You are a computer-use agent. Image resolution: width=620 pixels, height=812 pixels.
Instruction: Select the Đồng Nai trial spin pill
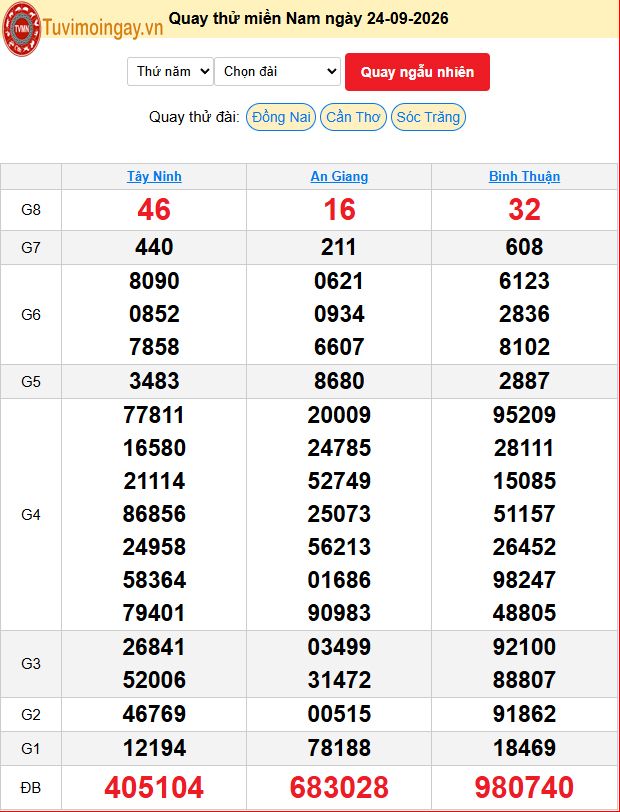point(281,117)
